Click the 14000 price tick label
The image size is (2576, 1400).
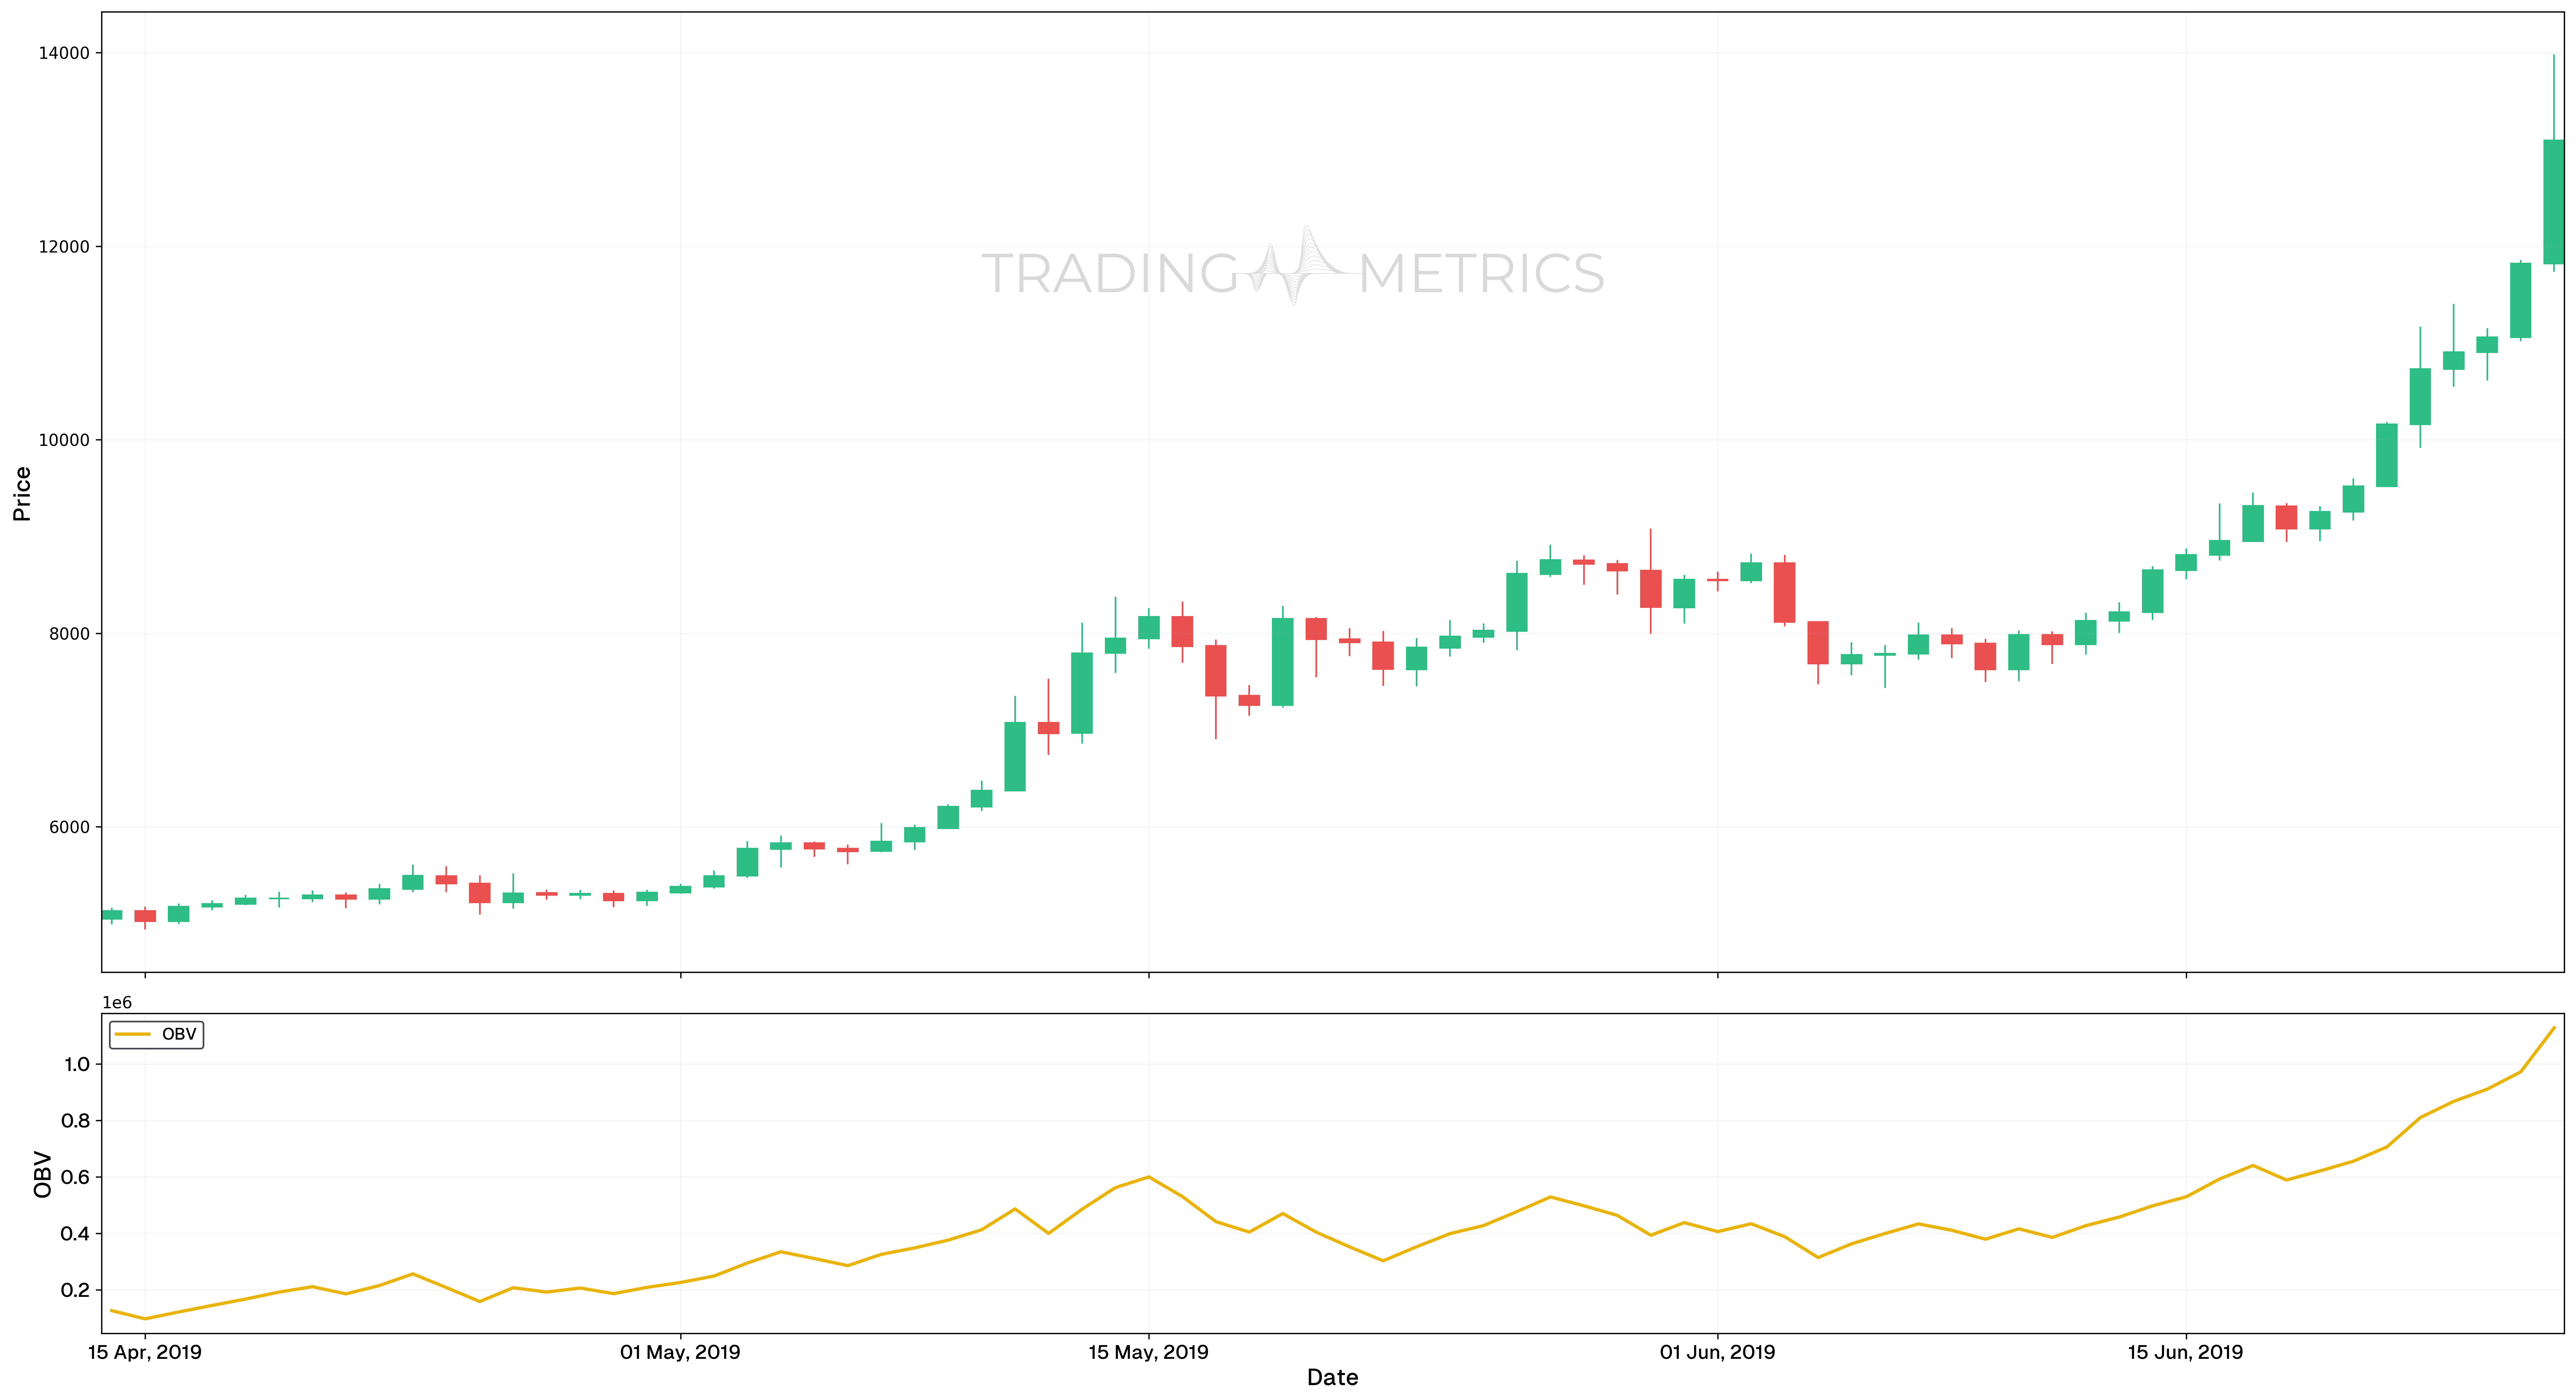[64, 53]
